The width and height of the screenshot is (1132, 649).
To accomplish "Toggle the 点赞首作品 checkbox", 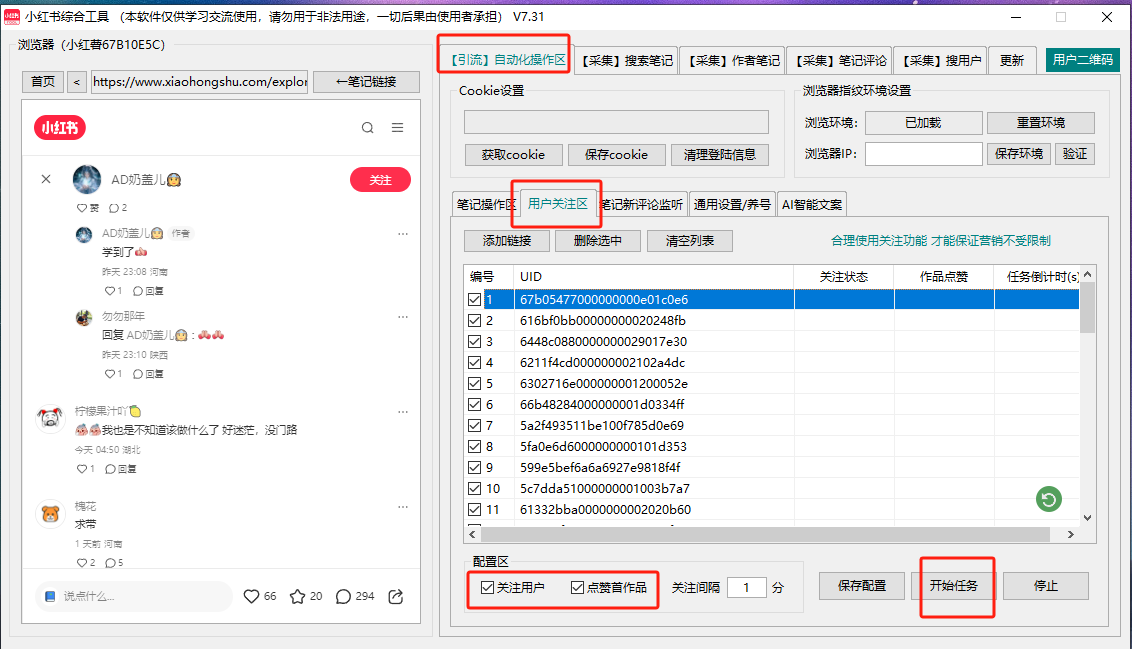I will coord(578,587).
